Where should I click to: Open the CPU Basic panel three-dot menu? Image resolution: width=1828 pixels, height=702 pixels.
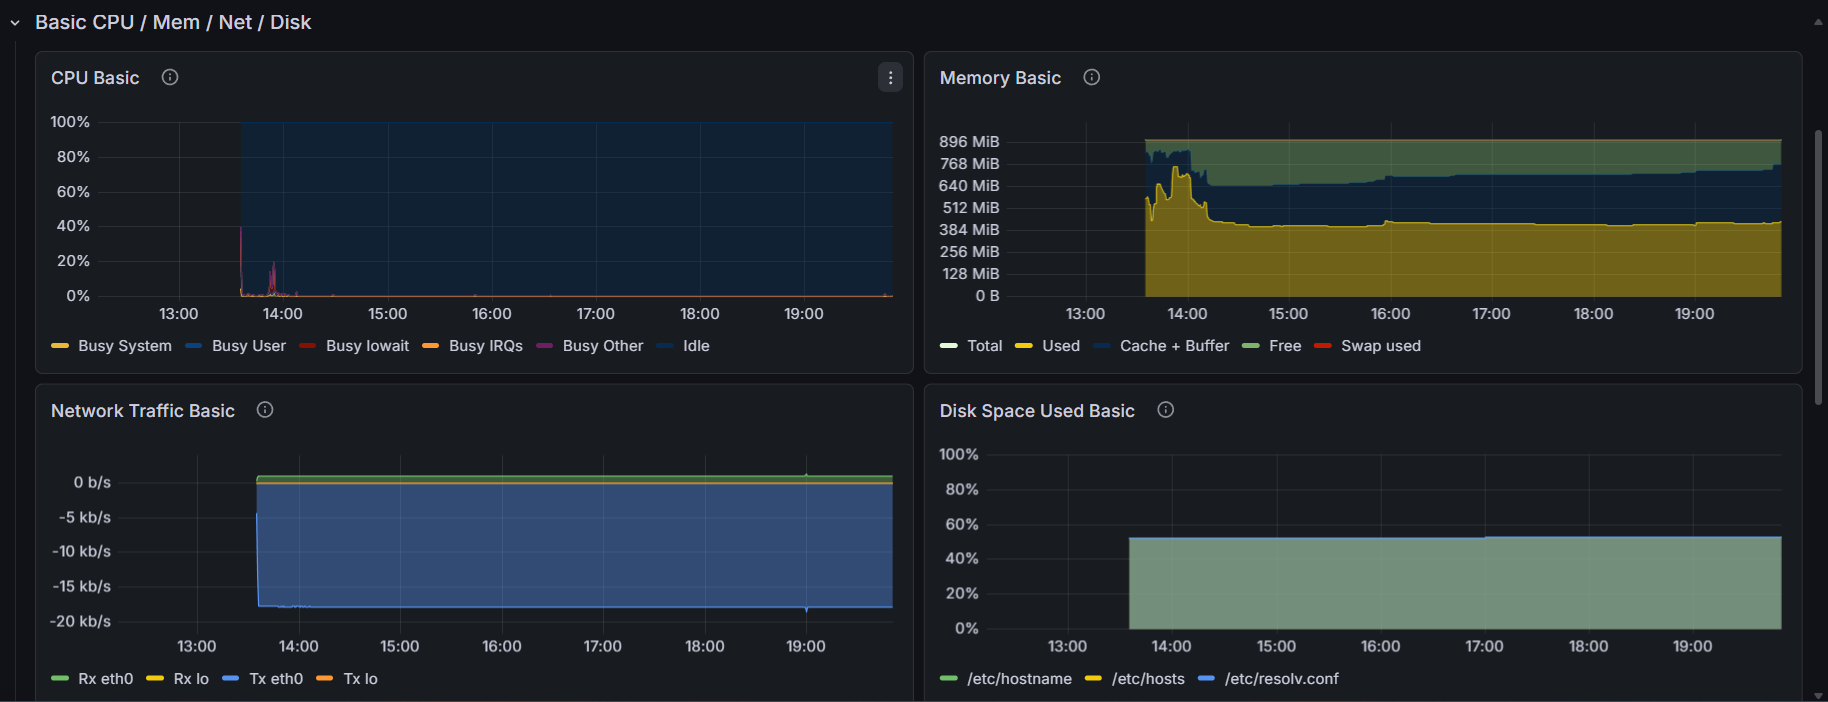click(x=890, y=77)
